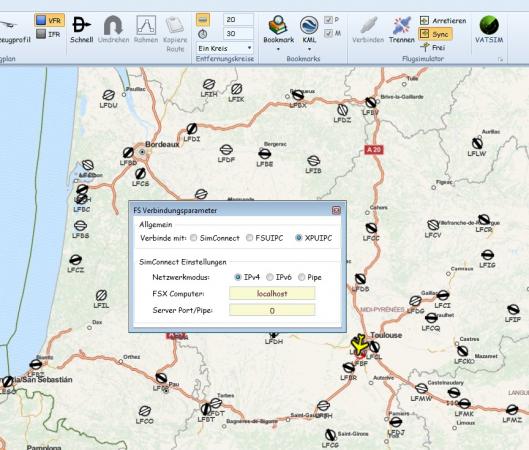
Task: Select the Arretieren option
Action: (443, 21)
